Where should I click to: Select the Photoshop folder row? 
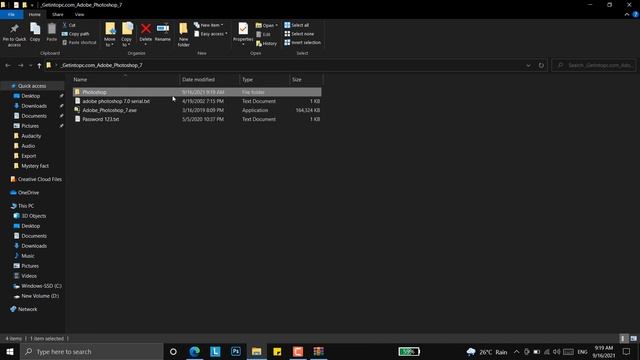coord(197,92)
